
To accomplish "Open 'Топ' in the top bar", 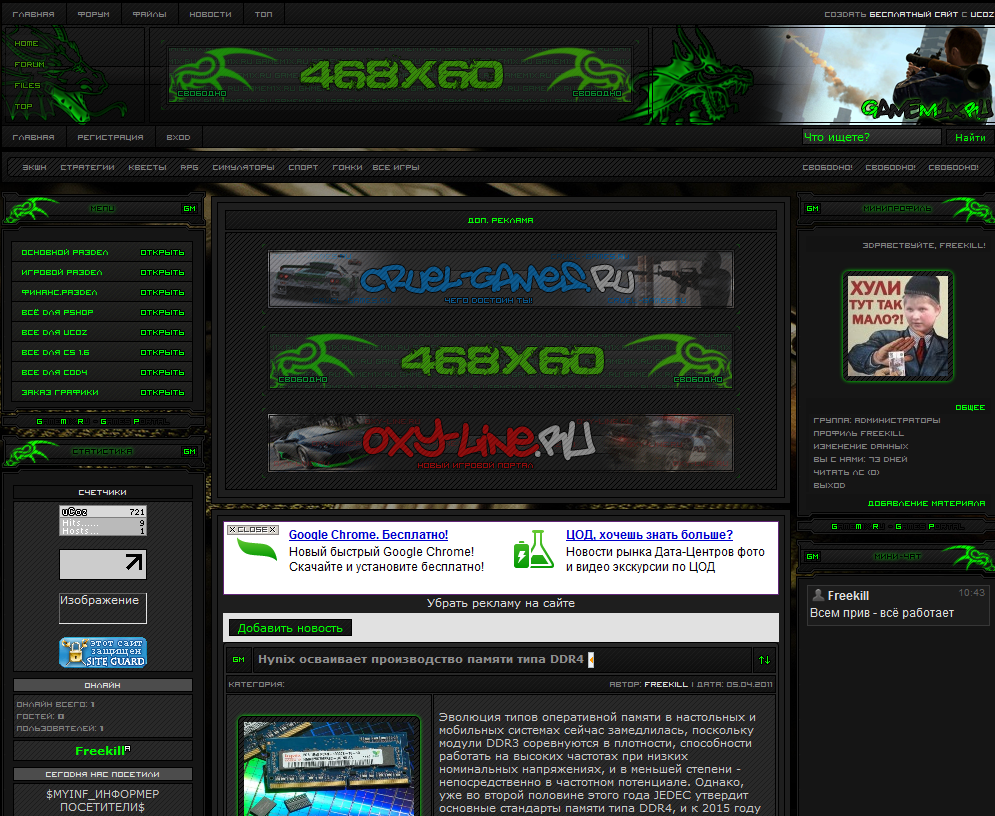I will pos(263,14).
